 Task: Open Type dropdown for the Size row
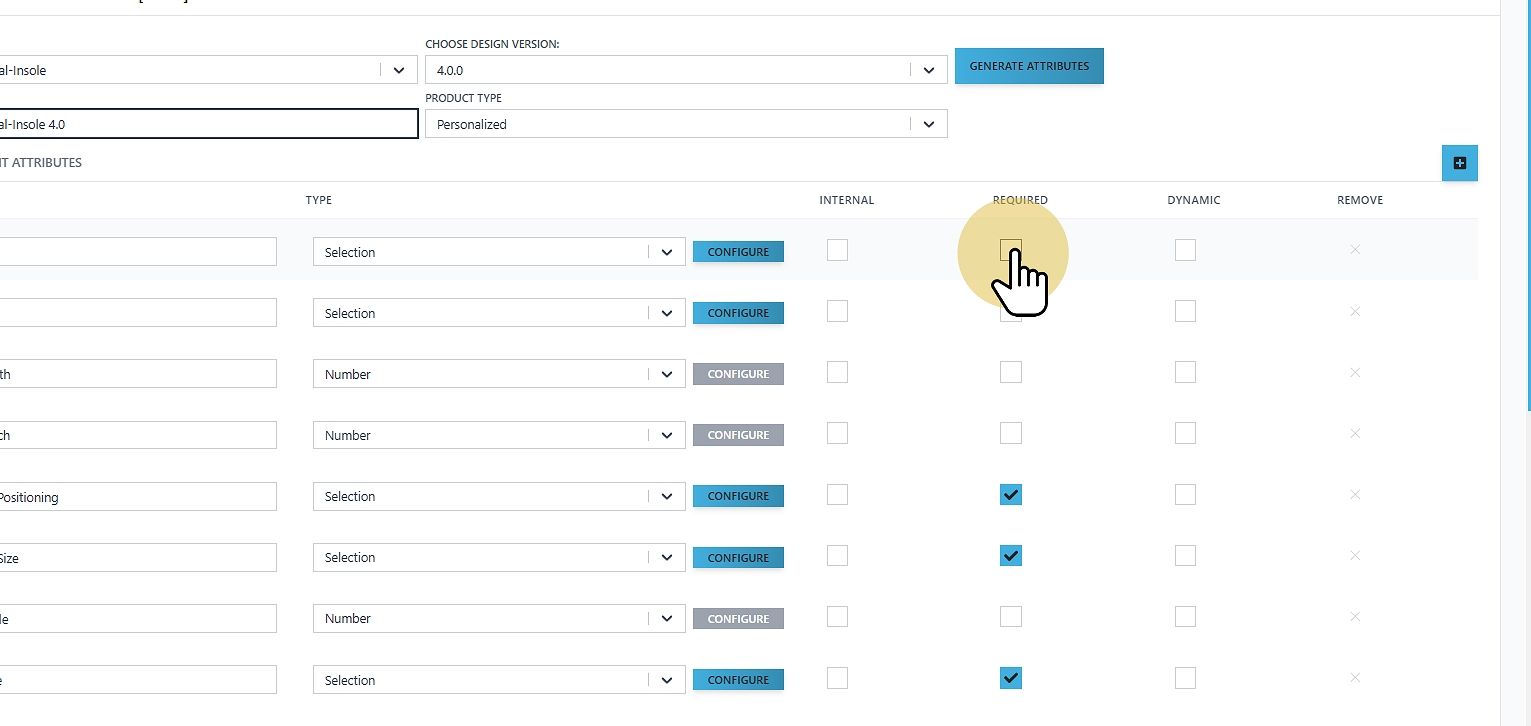(x=499, y=557)
